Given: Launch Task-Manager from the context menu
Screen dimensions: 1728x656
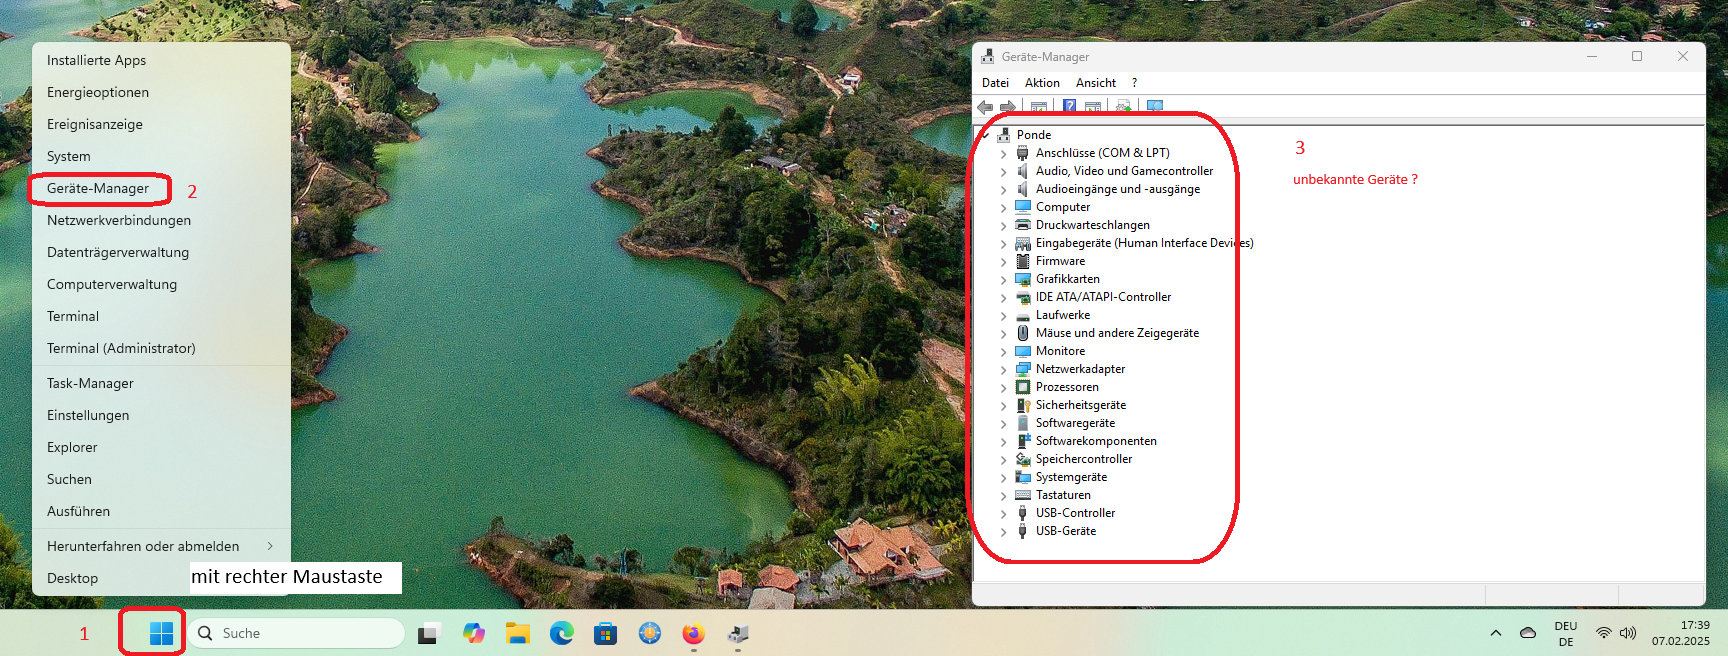Looking at the screenshot, I should [161, 383].
